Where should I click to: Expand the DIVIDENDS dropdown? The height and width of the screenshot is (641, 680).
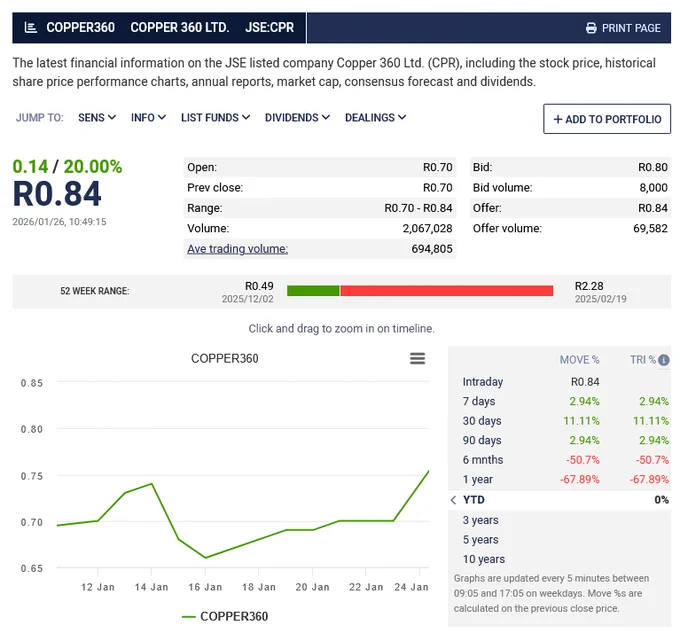[x=297, y=118]
